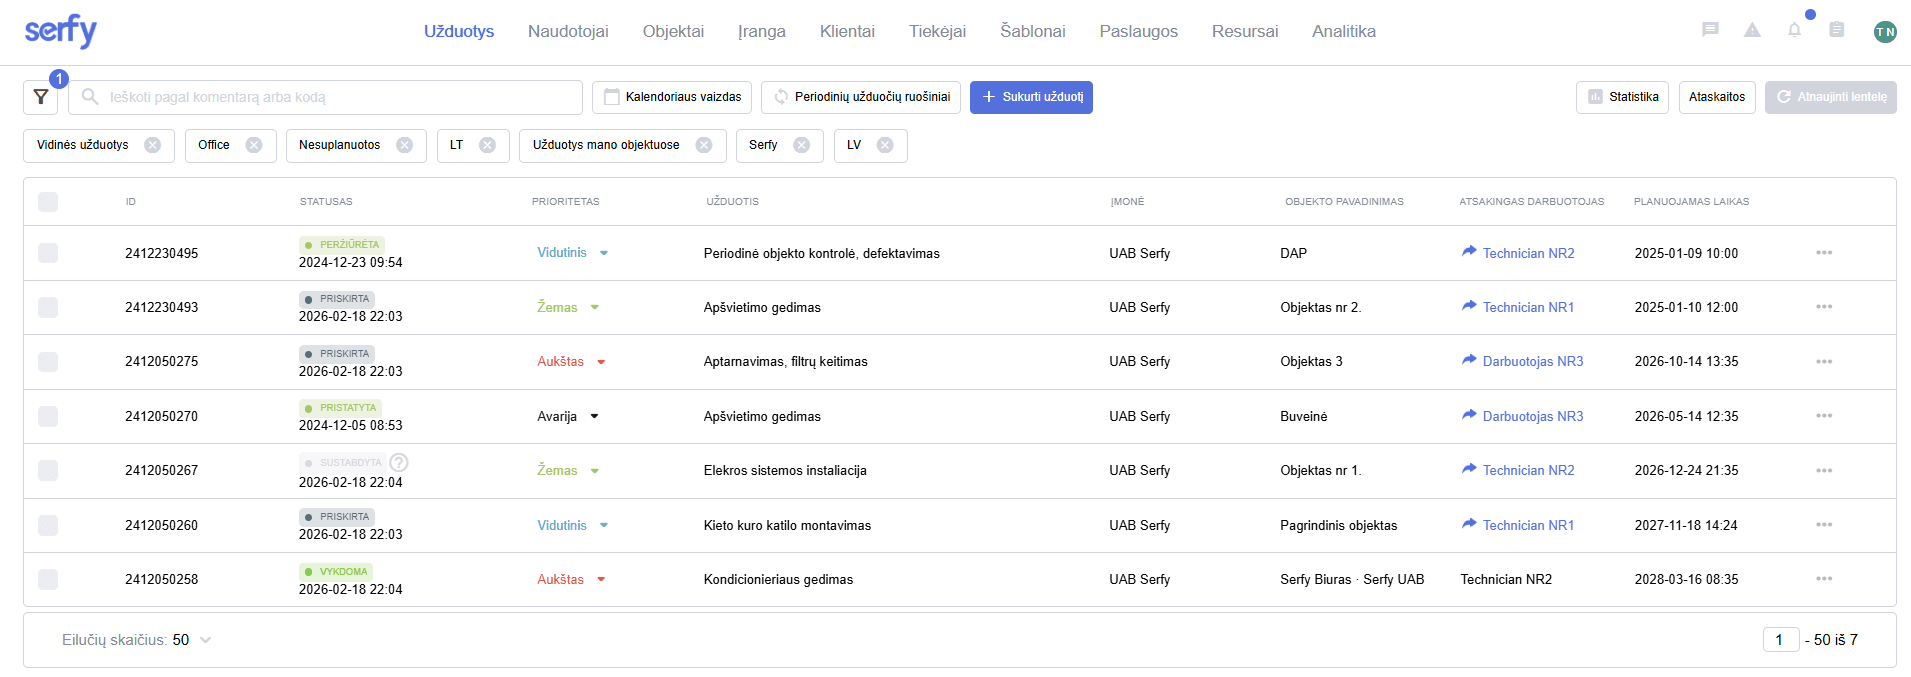Screen dimensions: 1911x677
Task: Open the chat messages icon
Action: coord(1710,30)
